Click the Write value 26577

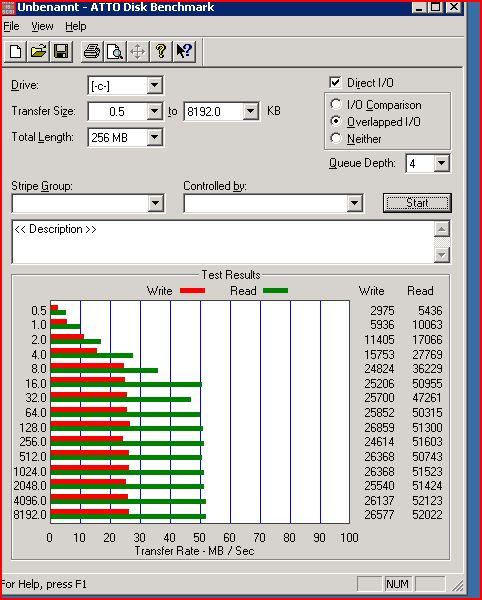379,515
